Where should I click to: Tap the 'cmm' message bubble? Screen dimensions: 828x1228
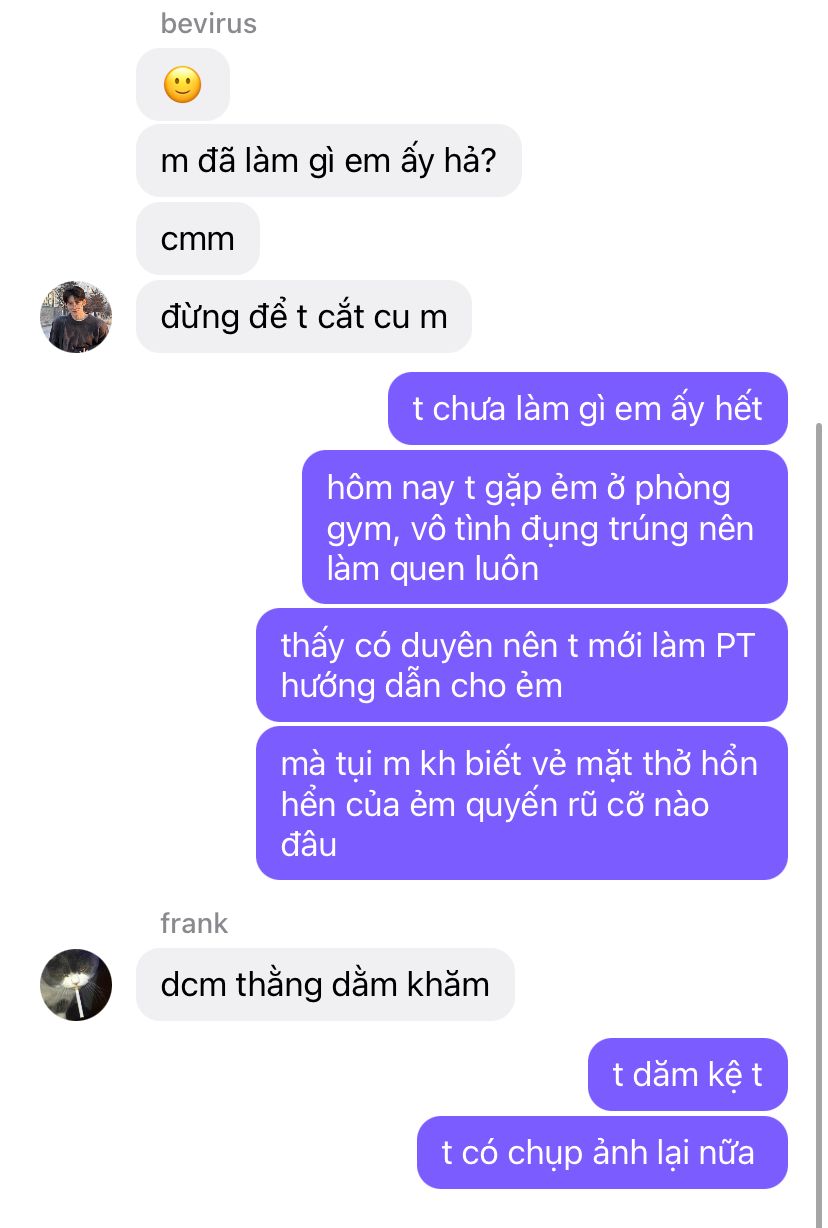(198, 239)
